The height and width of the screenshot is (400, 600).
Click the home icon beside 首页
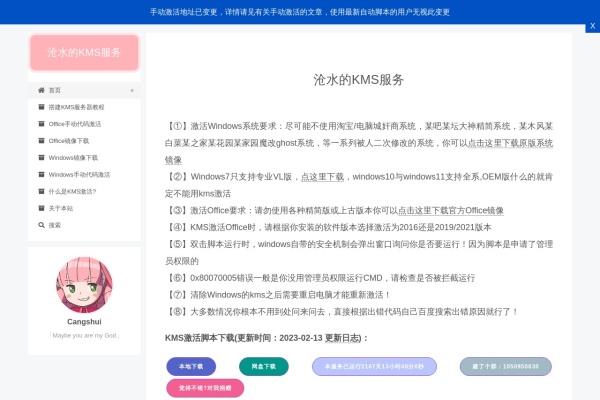click(x=40, y=90)
